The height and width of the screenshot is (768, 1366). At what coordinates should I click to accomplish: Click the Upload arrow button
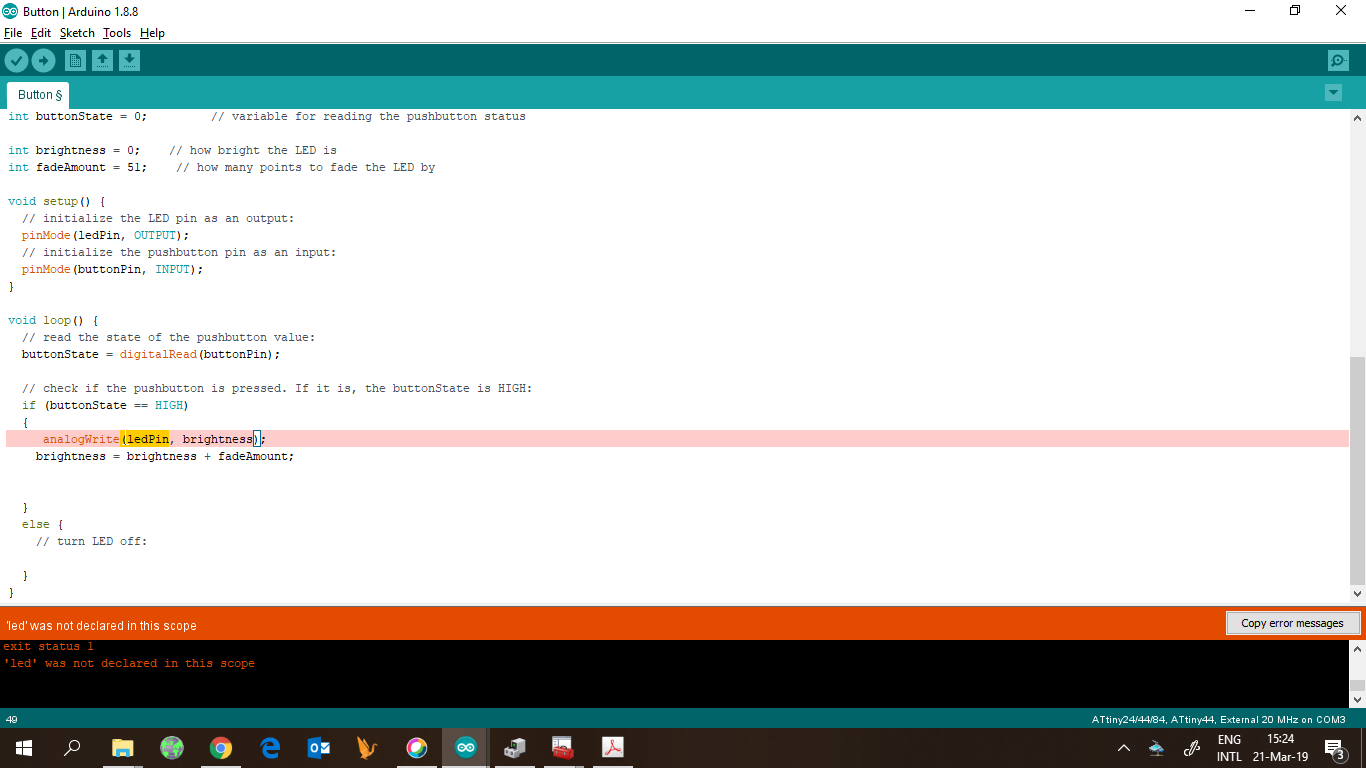[x=43, y=61]
